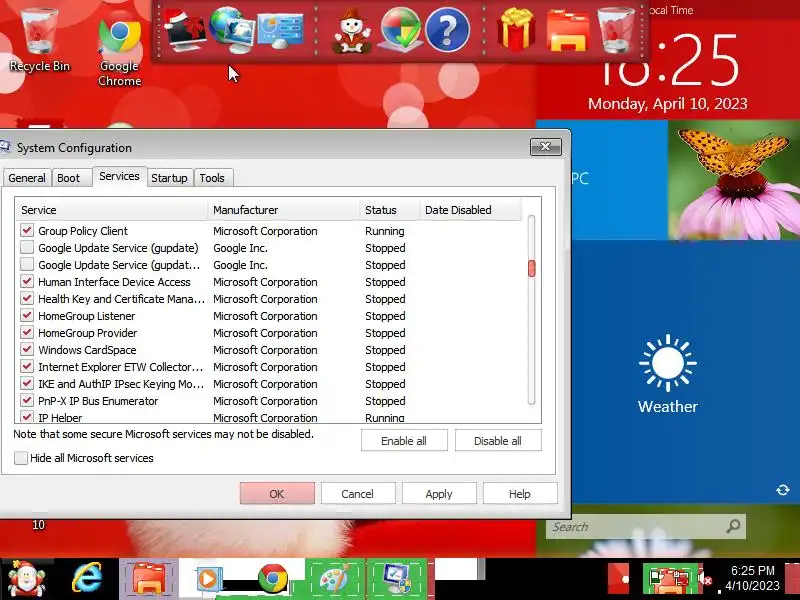Click the taskbar clock showing 6:25 PM
The height and width of the screenshot is (600, 800).
753,578
